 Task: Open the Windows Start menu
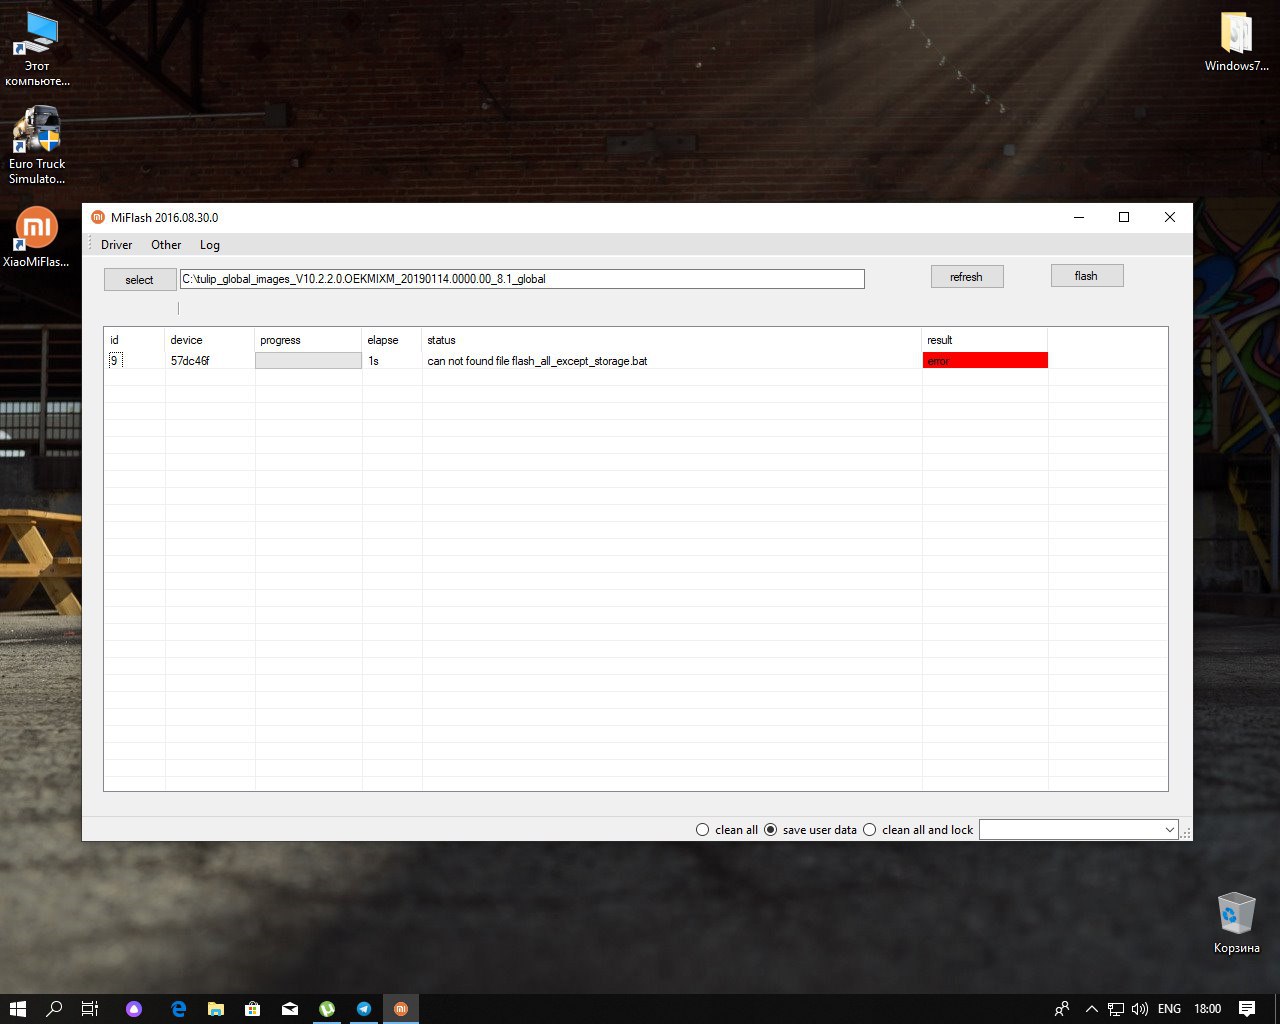click(x=17, y=1009)
